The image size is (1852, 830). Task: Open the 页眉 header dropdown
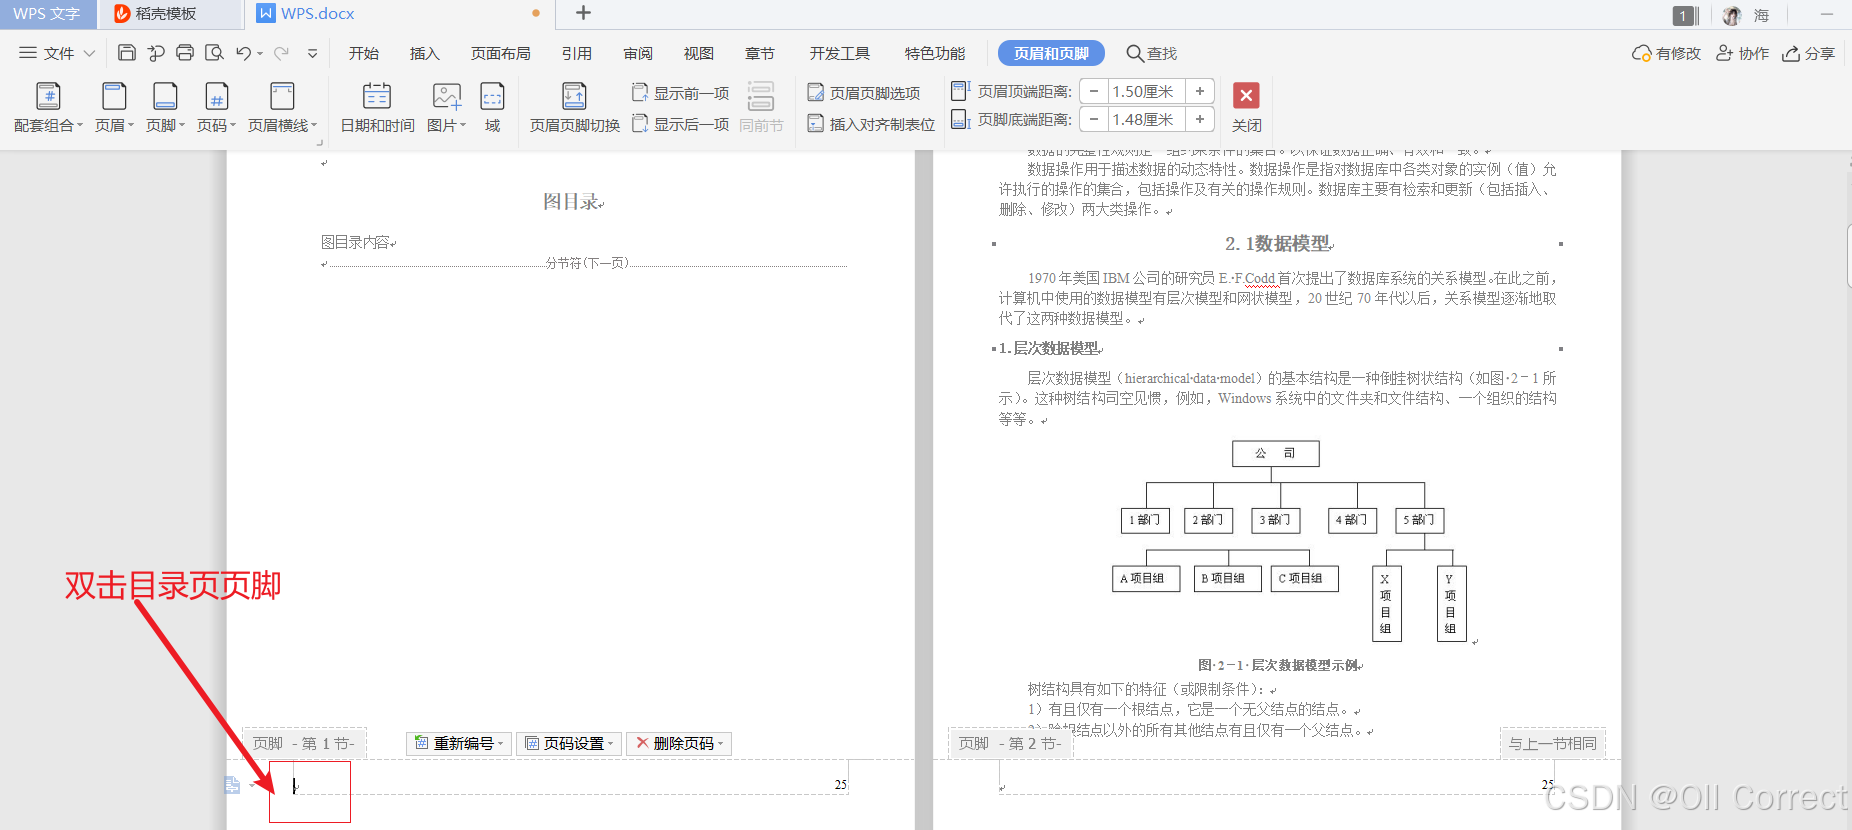click(114, 108)
